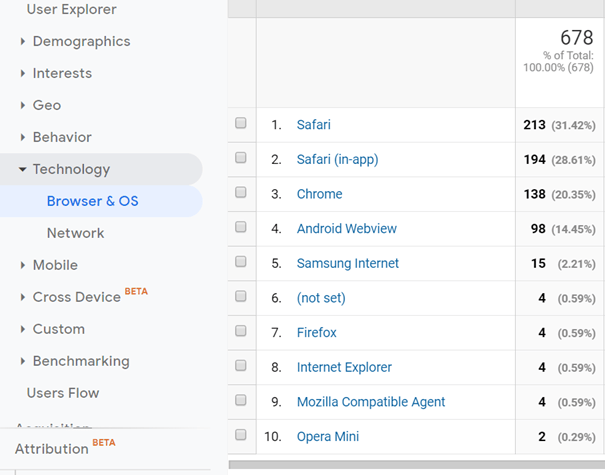Select the Internet Explorer row checkbox
605x475 pixels.
pos(241,365)
